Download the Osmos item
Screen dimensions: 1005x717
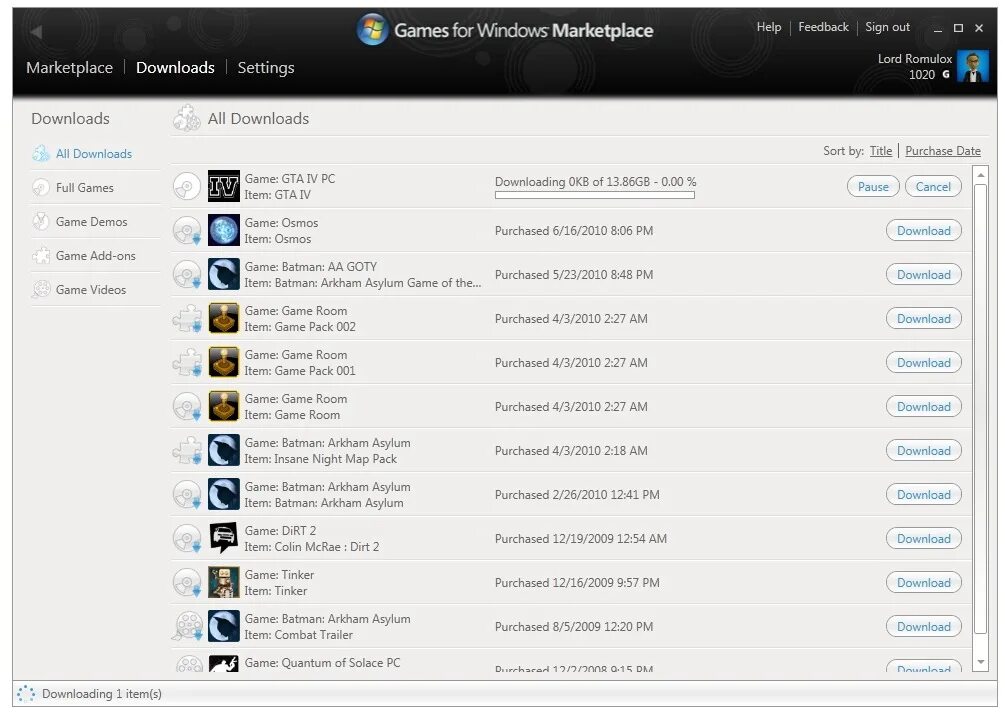point(922,230)
